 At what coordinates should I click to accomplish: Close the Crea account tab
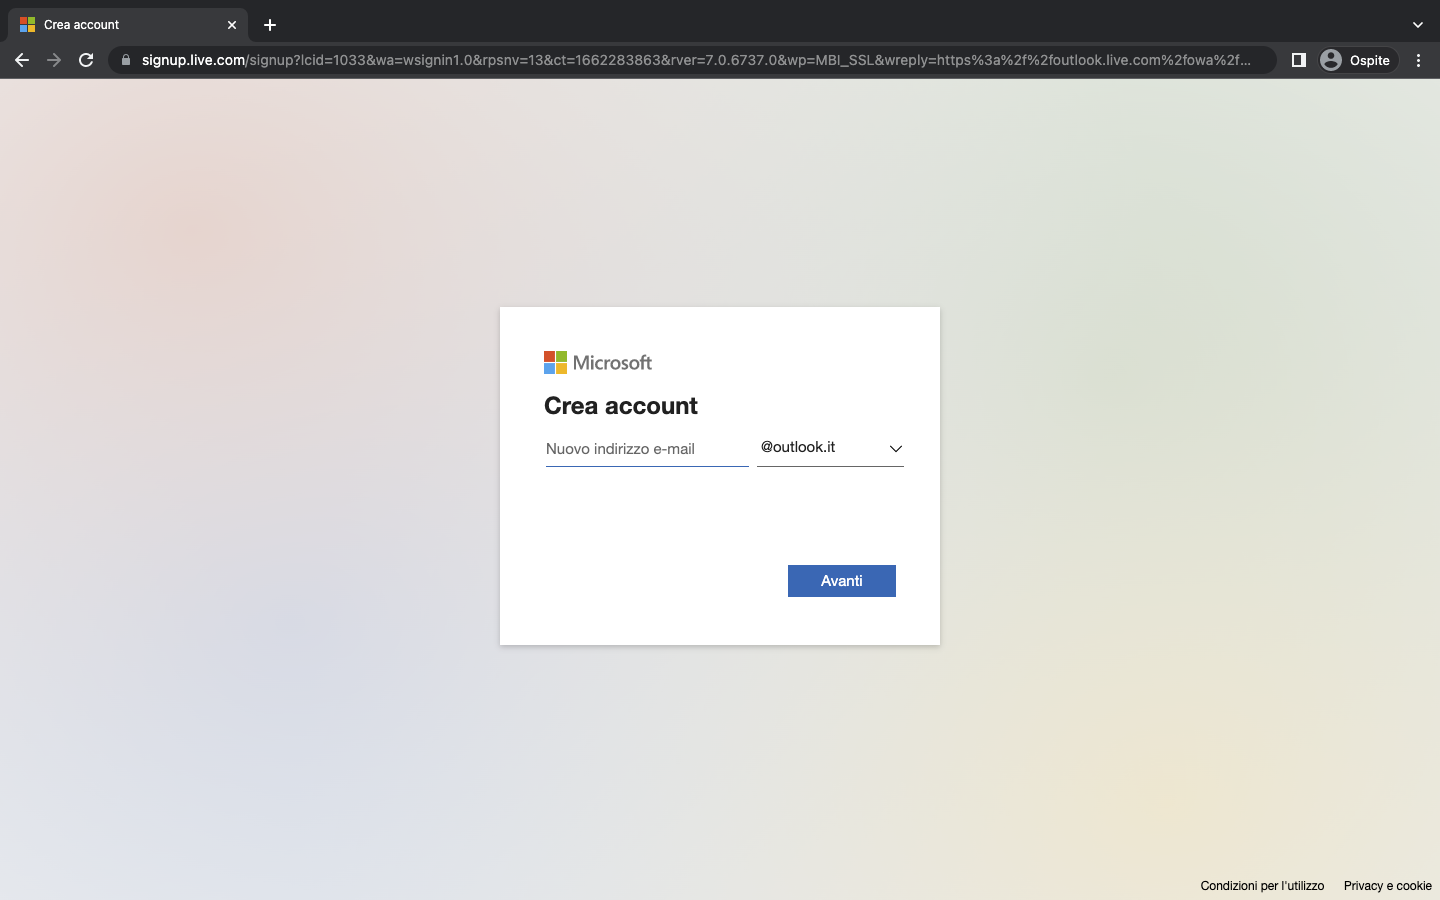pyautogui.click(x=232, y=24)
